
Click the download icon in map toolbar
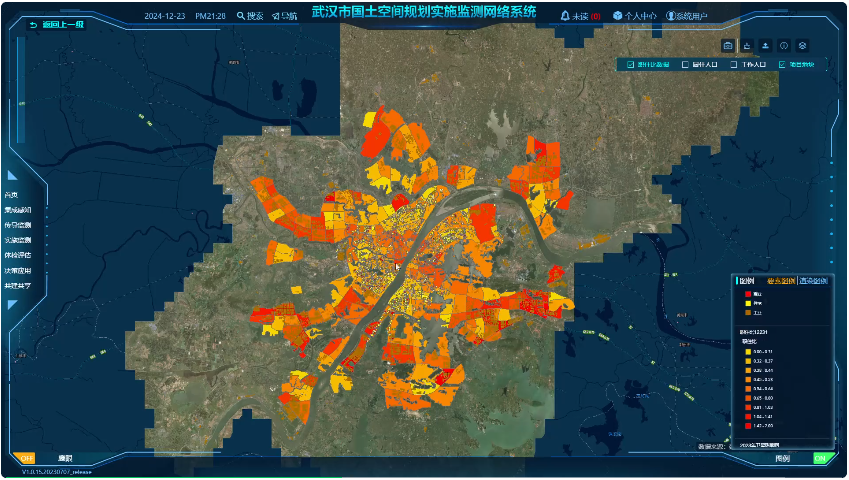(746, 46)
